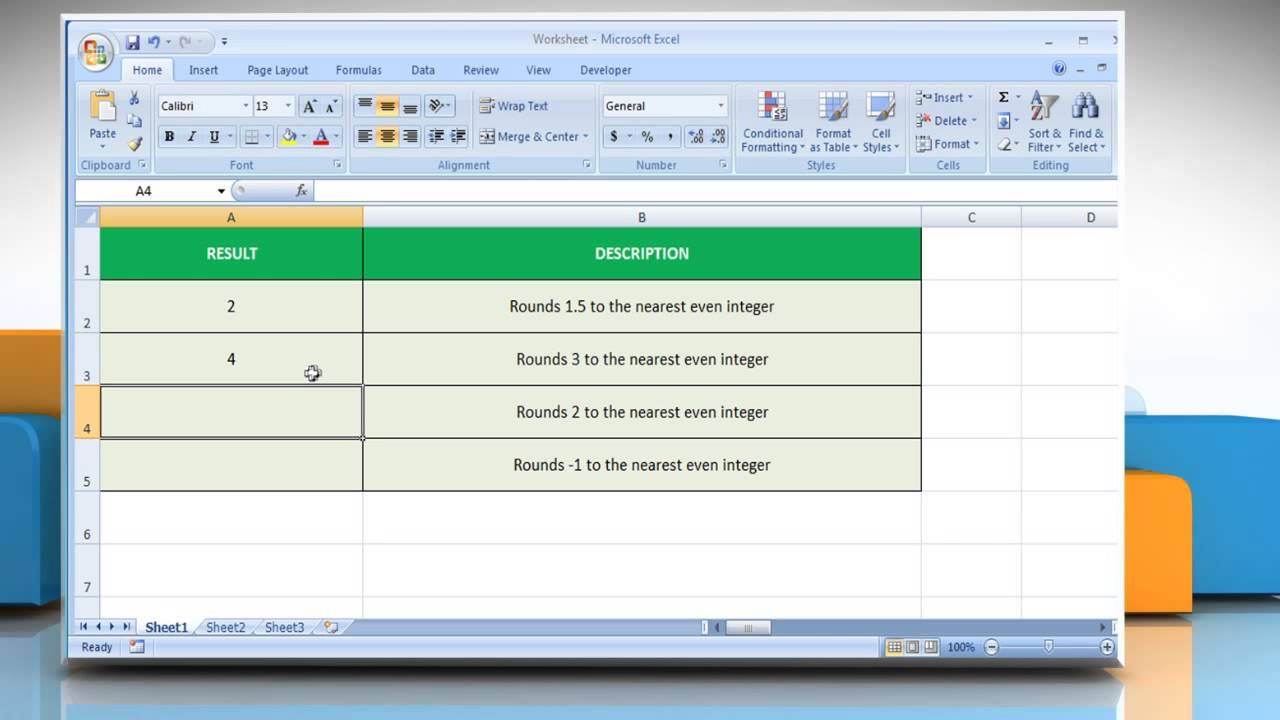Click the Increase Decimal icon
The height and width of the screenshot is (720, 1280).
696,137
